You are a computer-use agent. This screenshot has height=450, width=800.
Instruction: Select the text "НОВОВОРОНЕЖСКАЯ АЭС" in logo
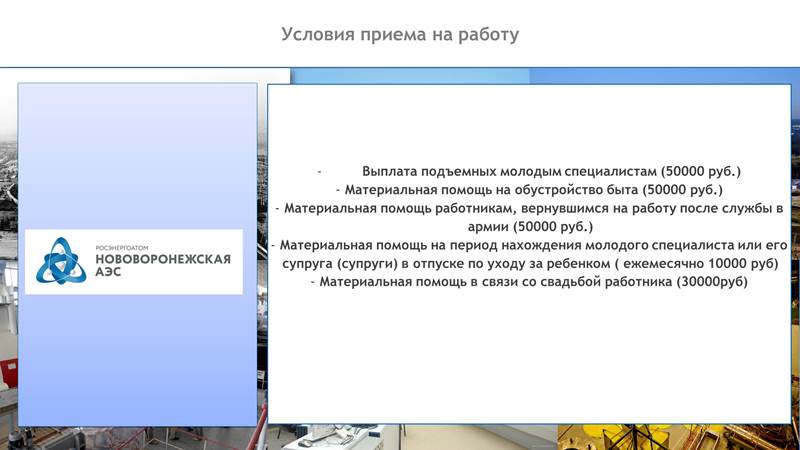pos(163,265)
